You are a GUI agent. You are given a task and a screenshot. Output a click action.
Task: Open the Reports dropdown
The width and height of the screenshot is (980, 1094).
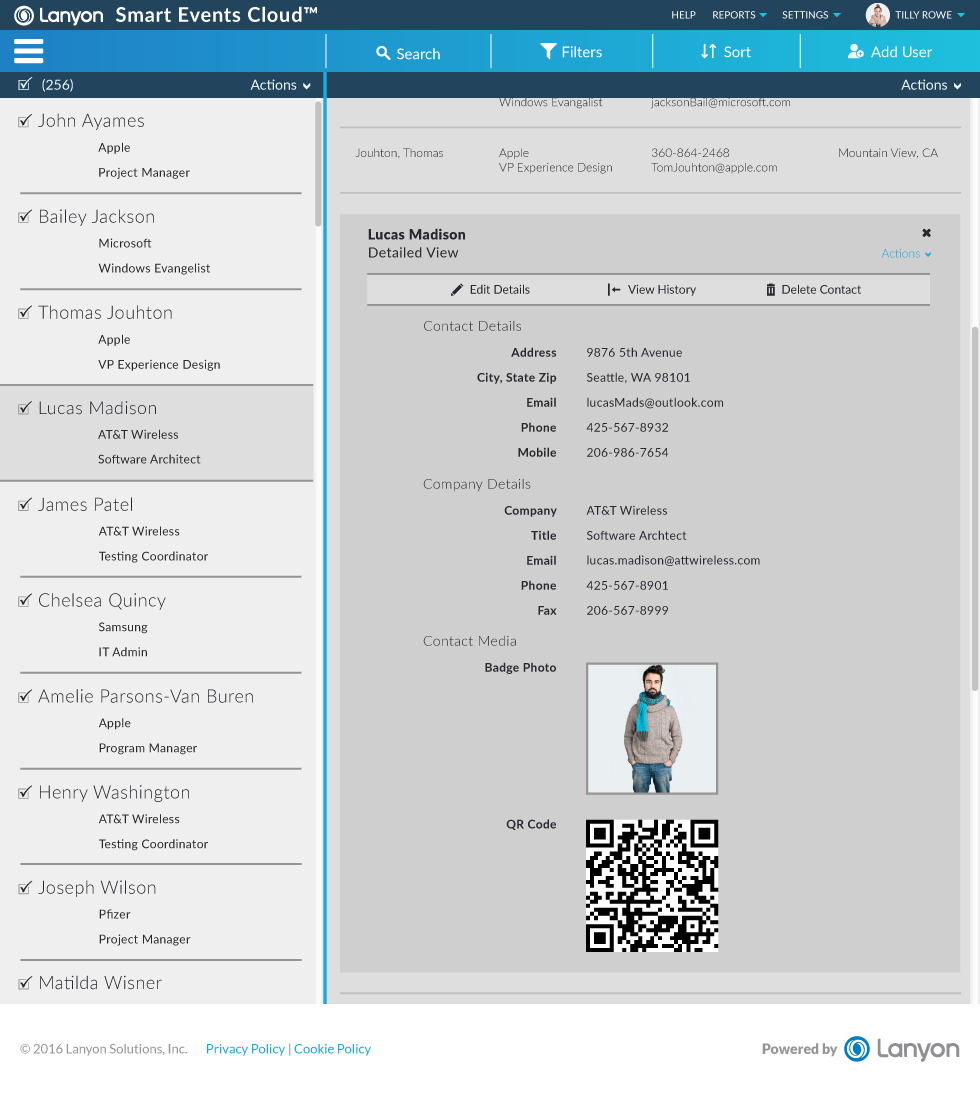739,15
